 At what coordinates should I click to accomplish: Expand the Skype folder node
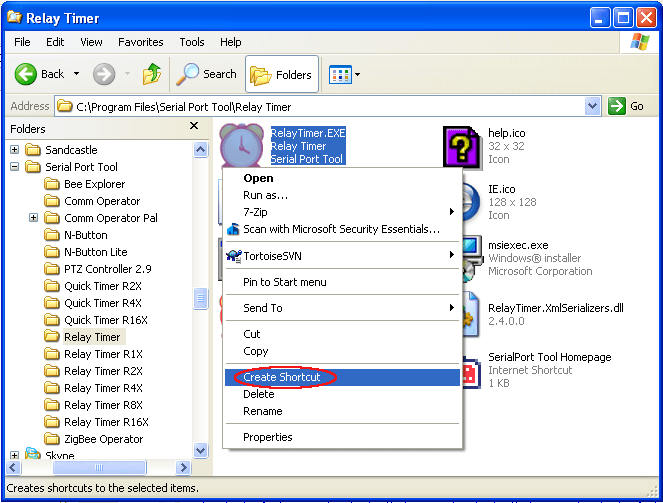click(x=14, y=456)
